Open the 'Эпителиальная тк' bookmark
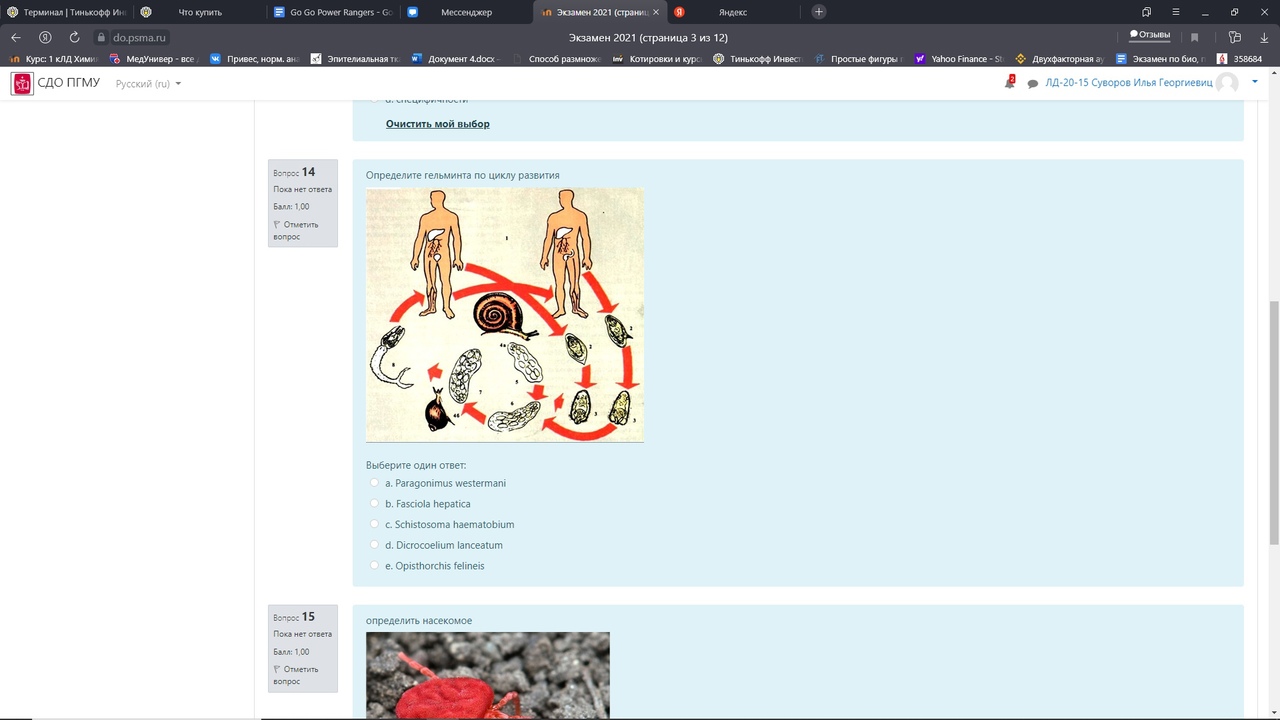 (x=355, y=59)
